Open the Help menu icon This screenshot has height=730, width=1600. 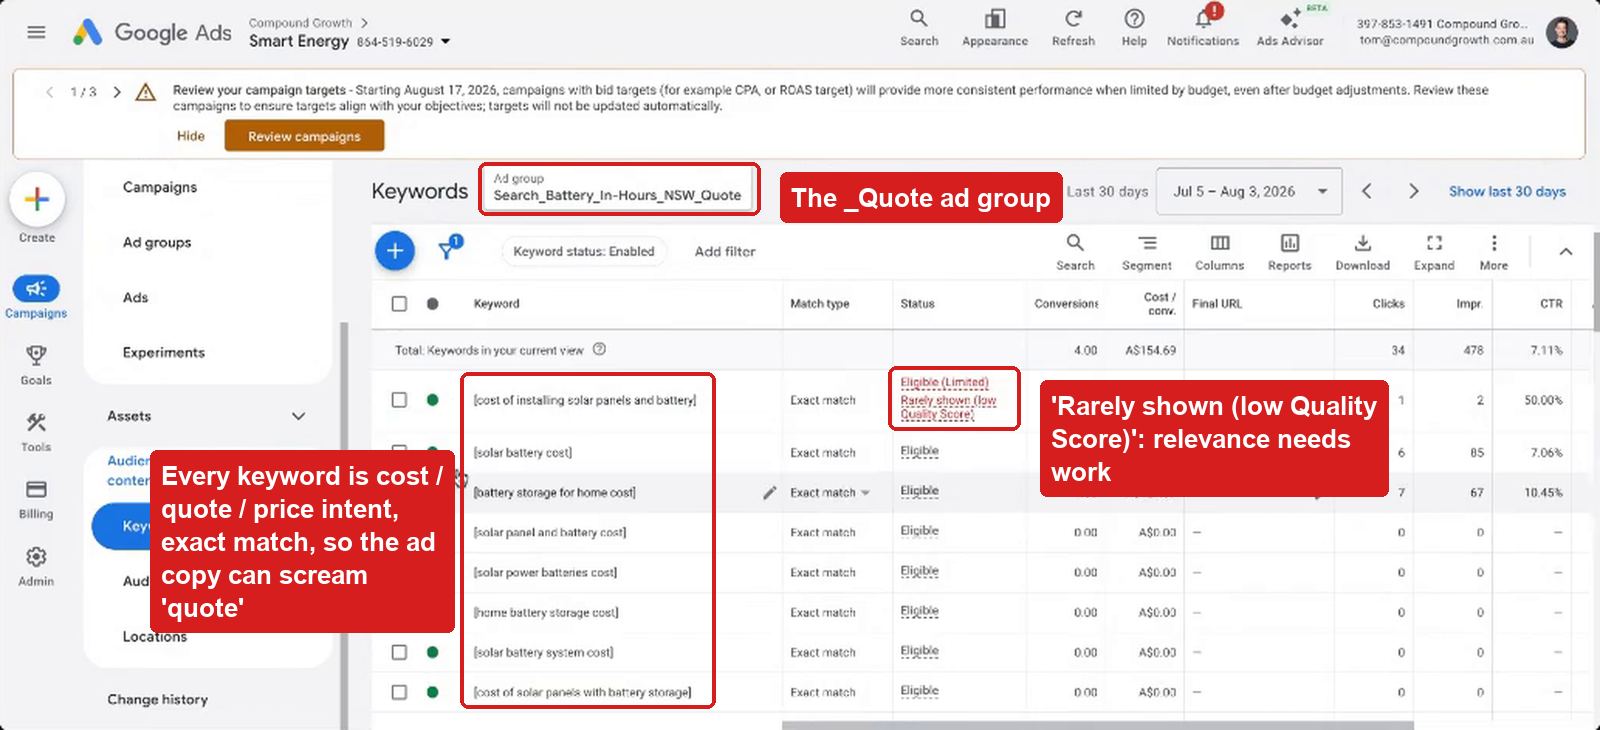1134,28
